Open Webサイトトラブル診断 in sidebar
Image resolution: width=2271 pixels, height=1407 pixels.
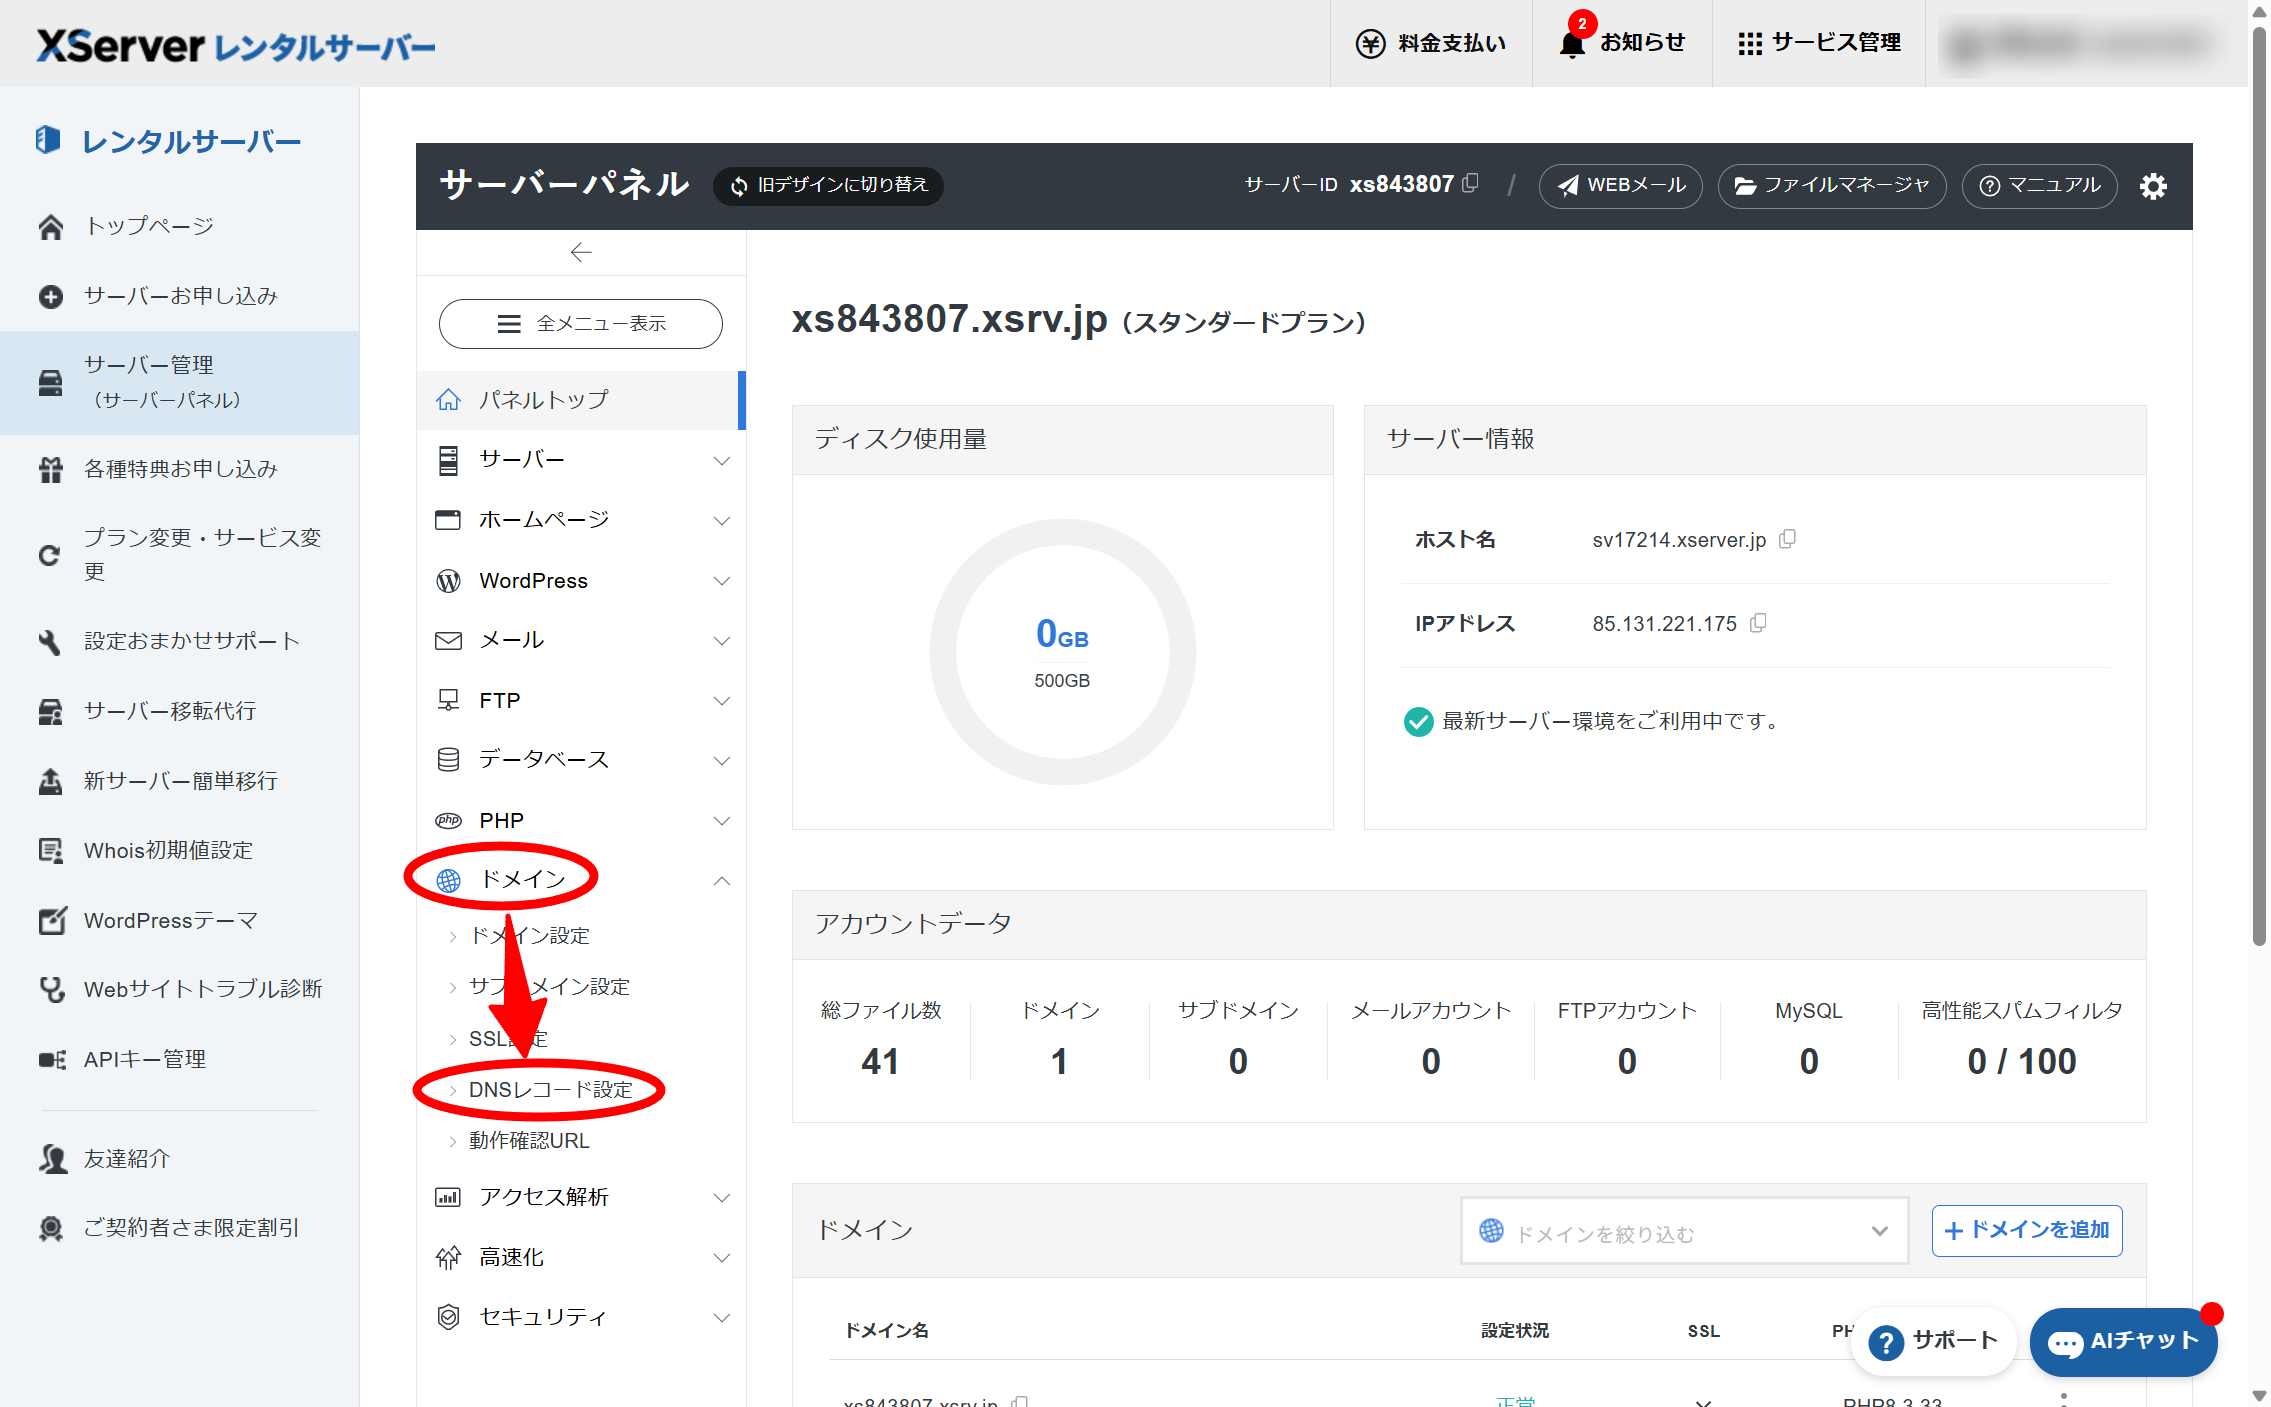(x=180, y=989)
